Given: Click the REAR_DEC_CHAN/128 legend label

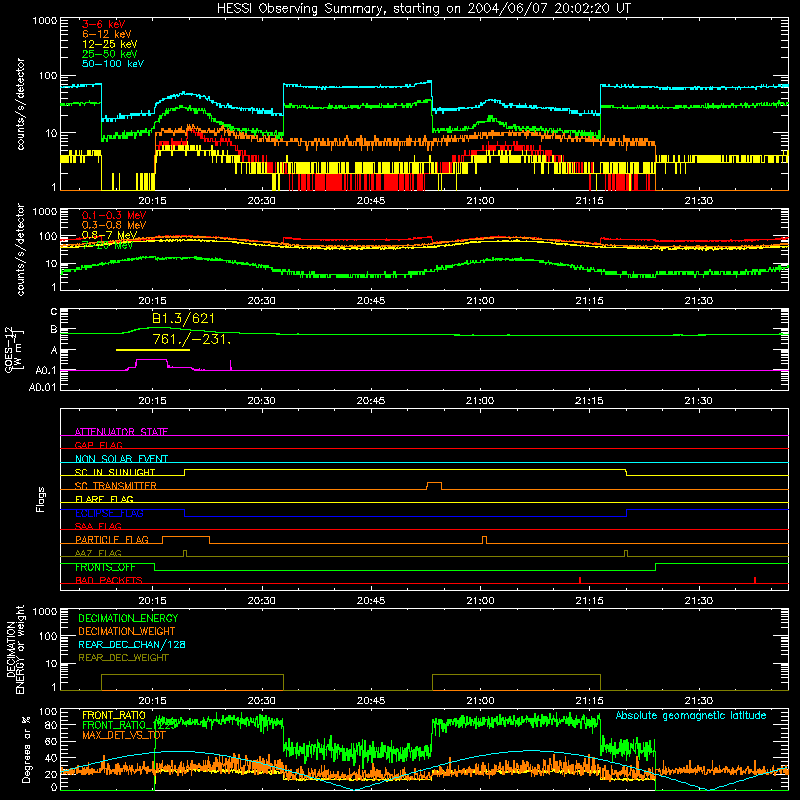Looking at the screenshot, I should coord(132,645).
